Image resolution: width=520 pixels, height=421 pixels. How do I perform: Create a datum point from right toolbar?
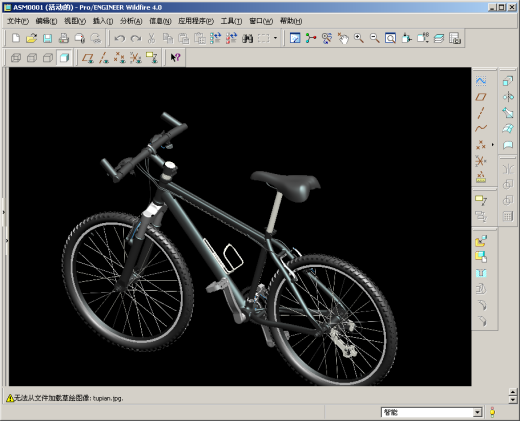coord(481,144)
